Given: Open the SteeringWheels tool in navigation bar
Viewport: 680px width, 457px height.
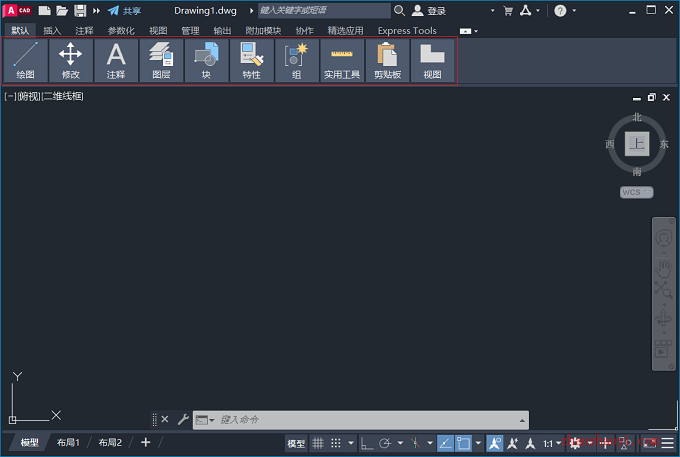Looking at the screenshot, I should pyautogui.click(x=663, y=238).
